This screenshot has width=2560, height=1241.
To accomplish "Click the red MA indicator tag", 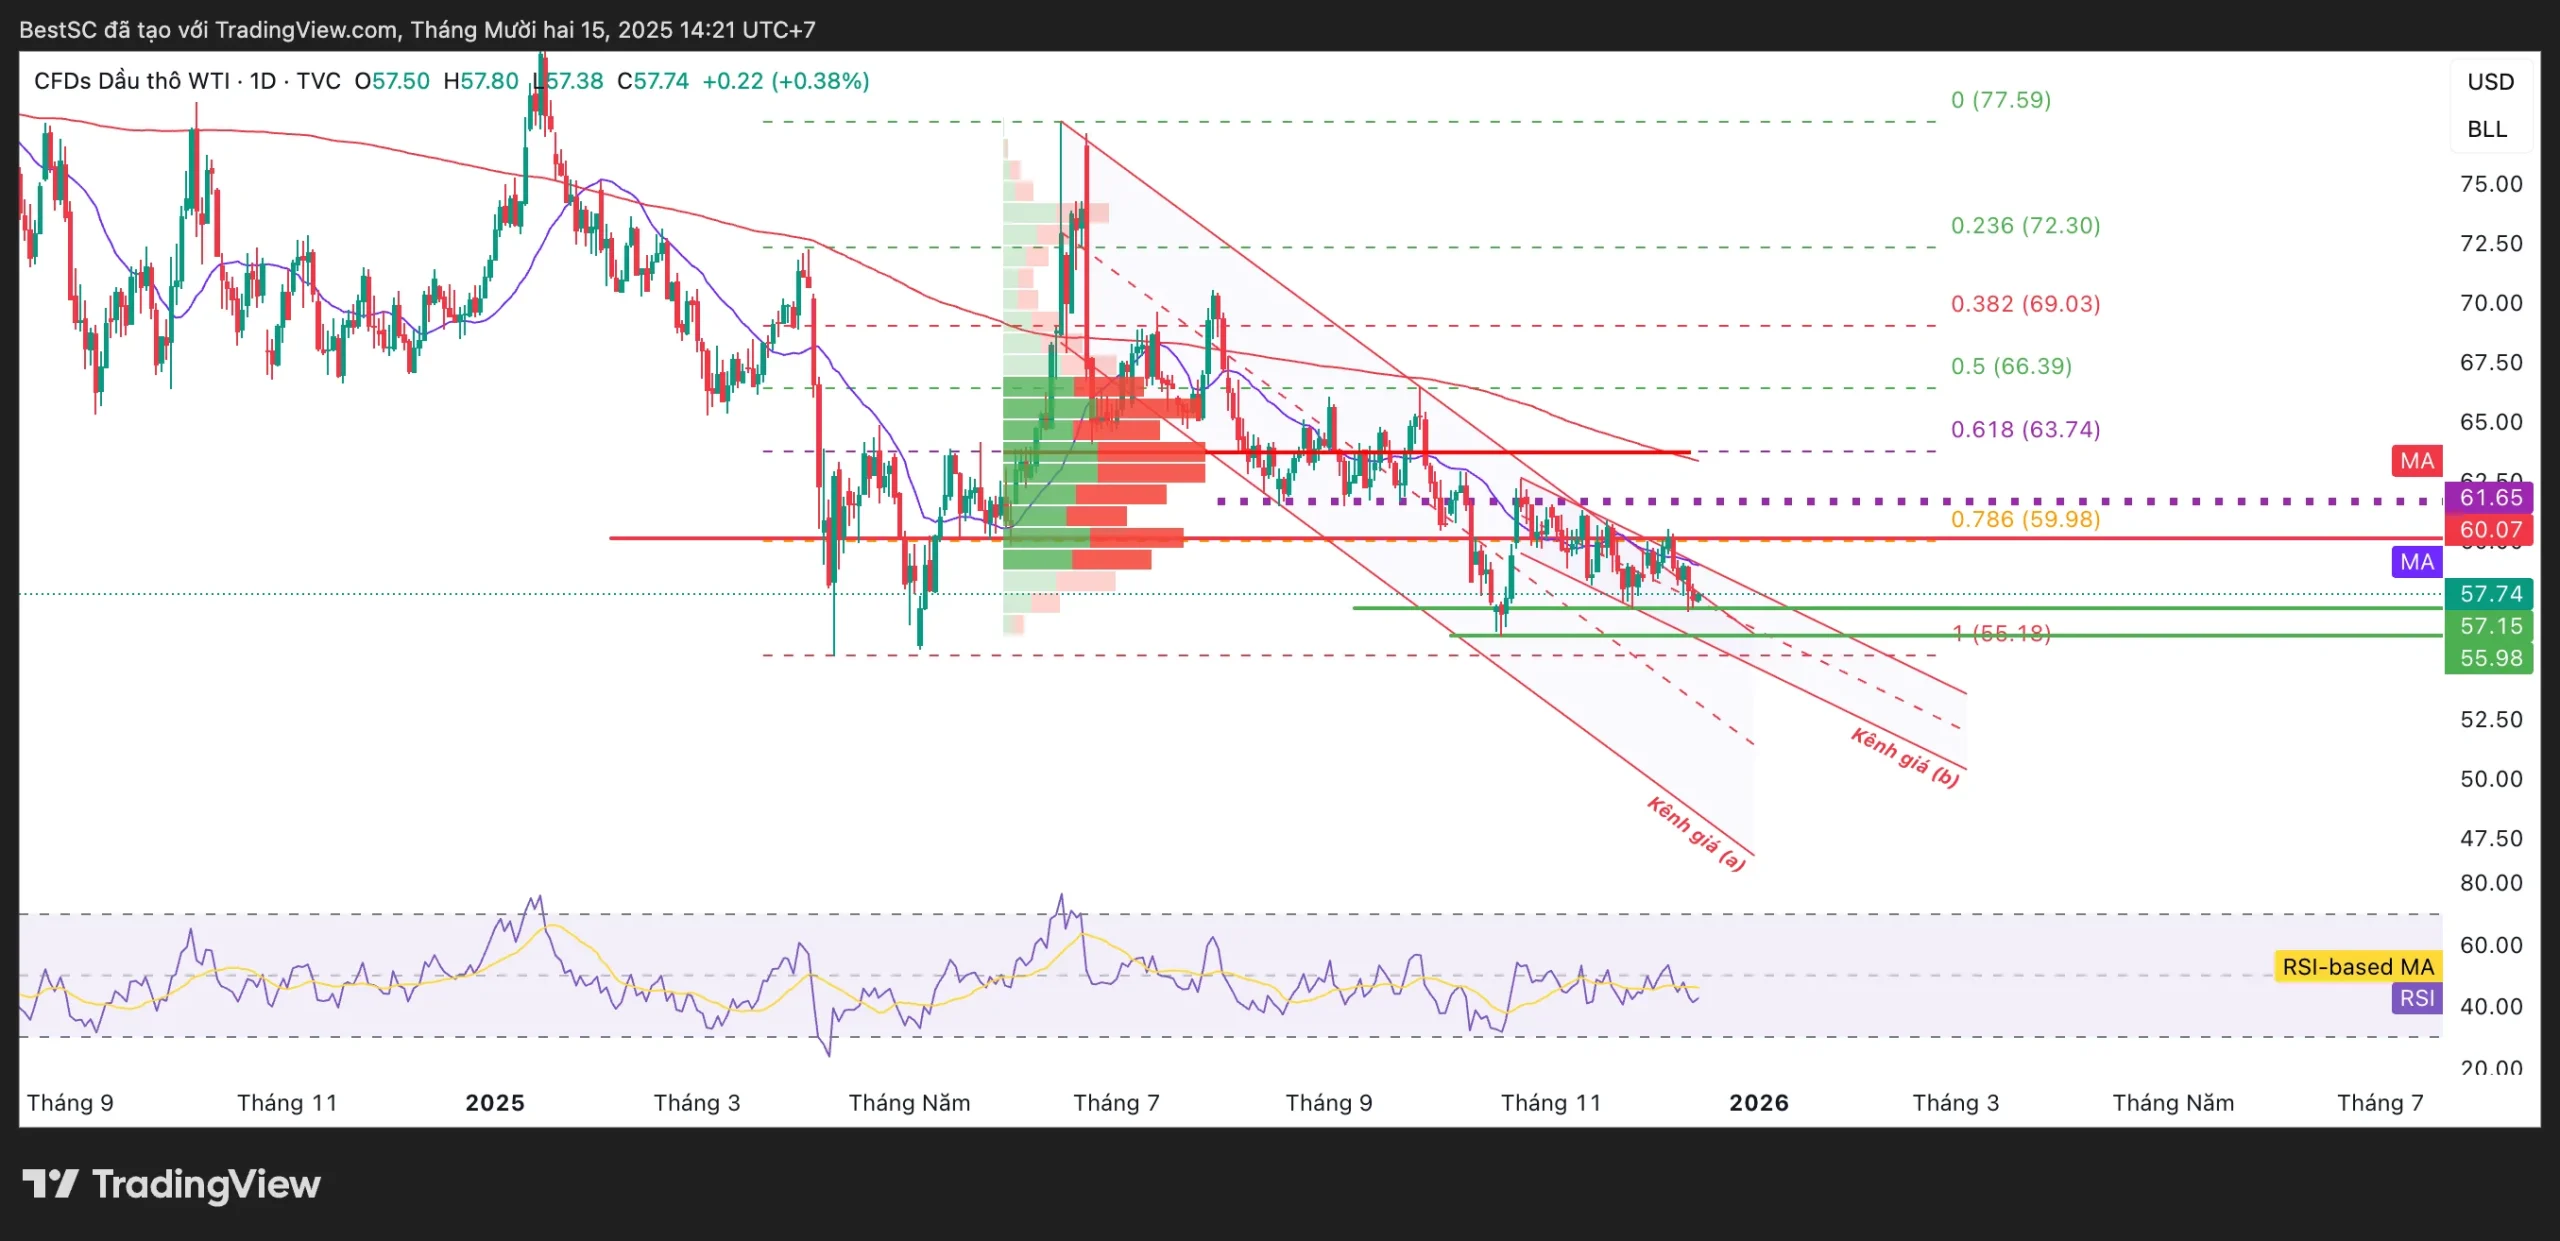I will click(x=2416, y=461).
